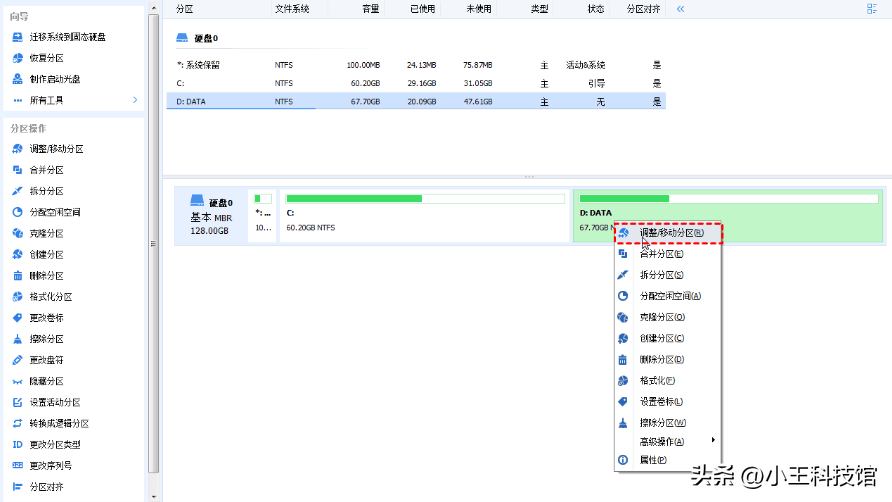
Task: Select the C: partition row in table
Action: point(416,83)
